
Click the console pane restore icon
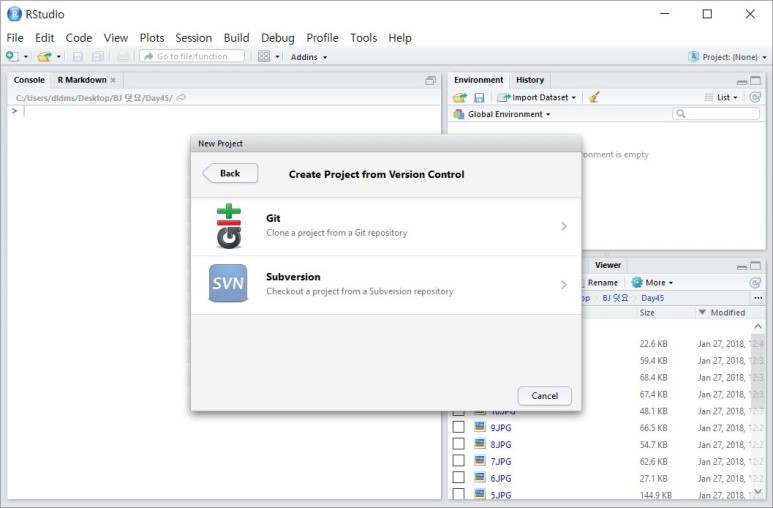430,80
